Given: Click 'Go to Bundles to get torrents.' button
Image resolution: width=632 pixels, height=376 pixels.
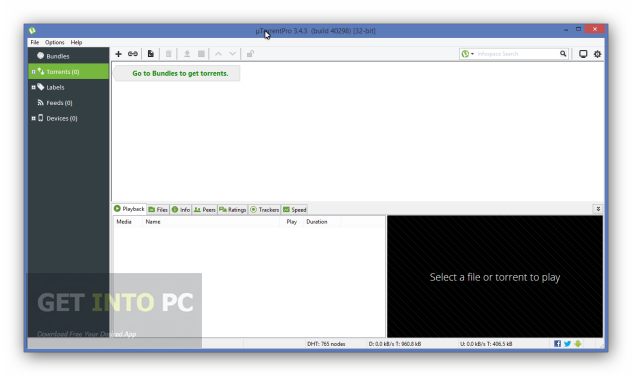Looking at the screenshot, I should tap(177, 73).
